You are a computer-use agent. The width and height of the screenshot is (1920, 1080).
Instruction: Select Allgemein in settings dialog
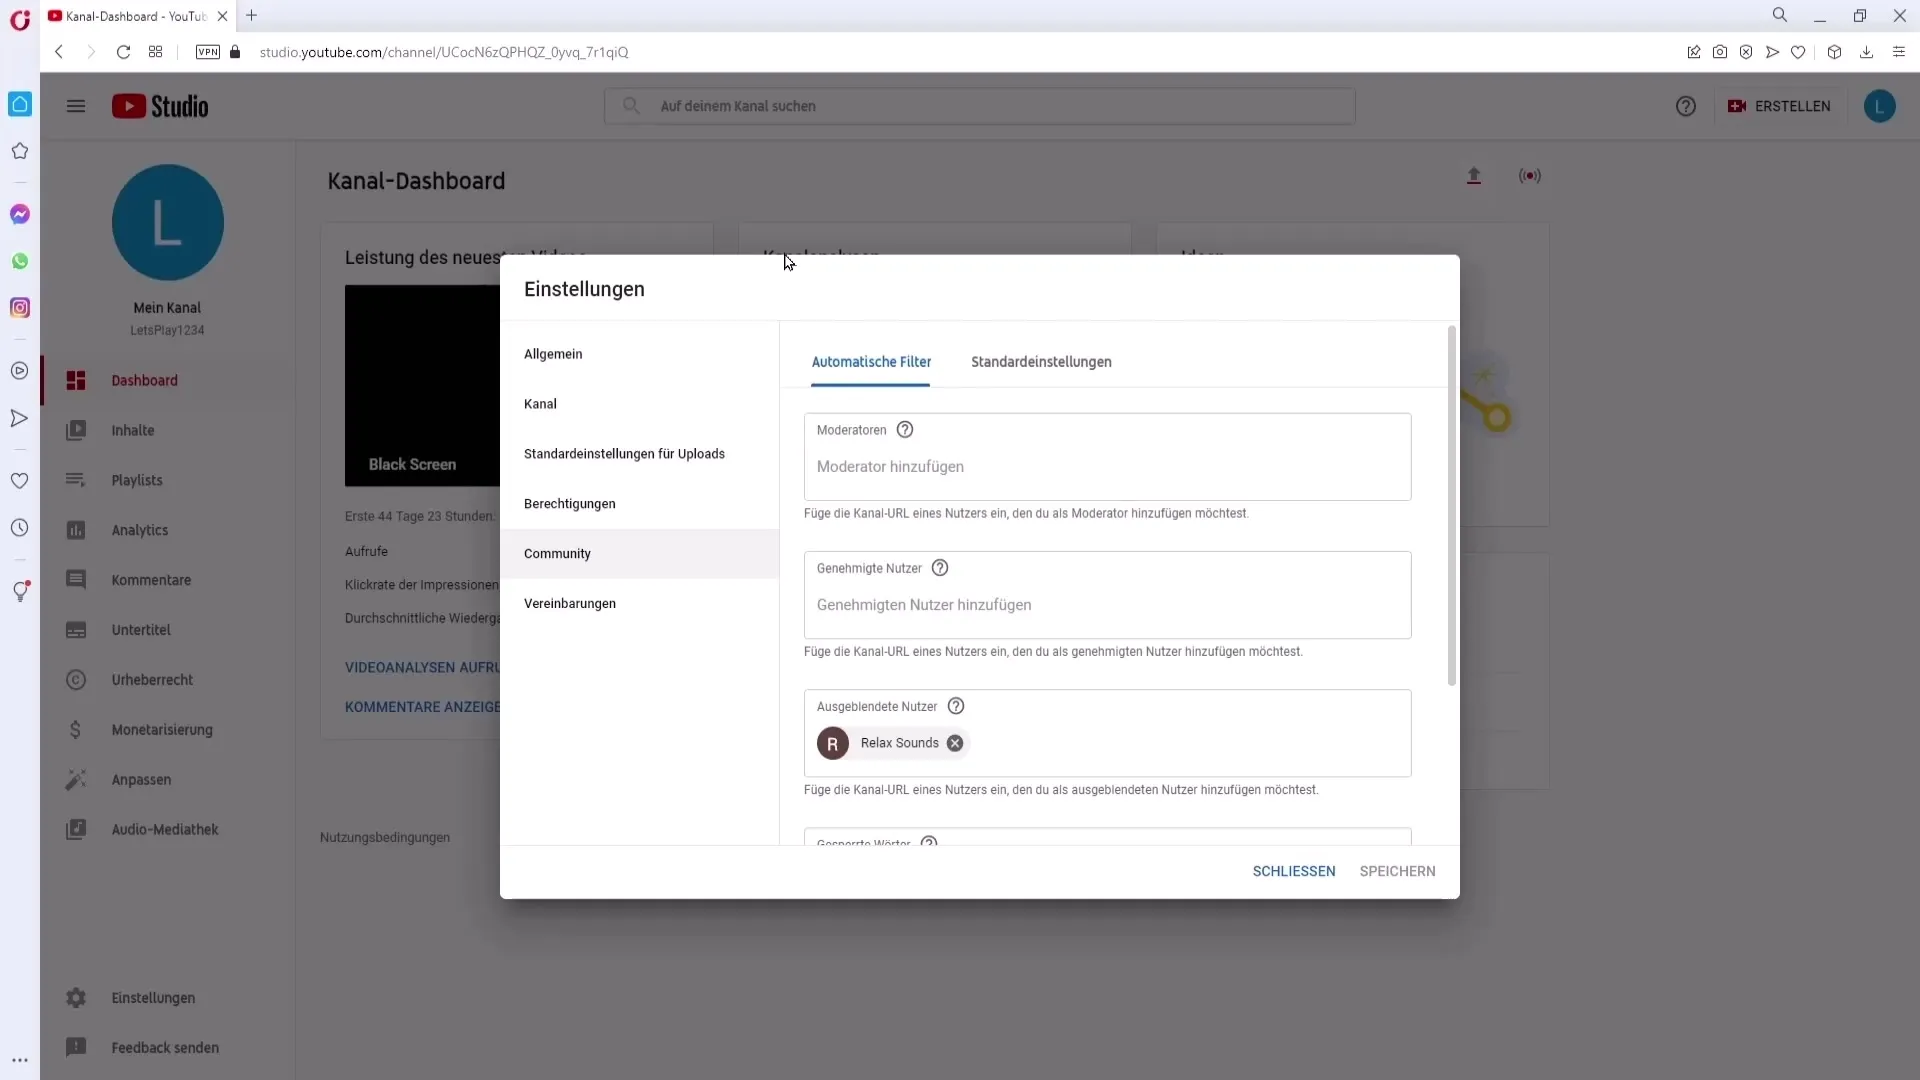point(639,354)
